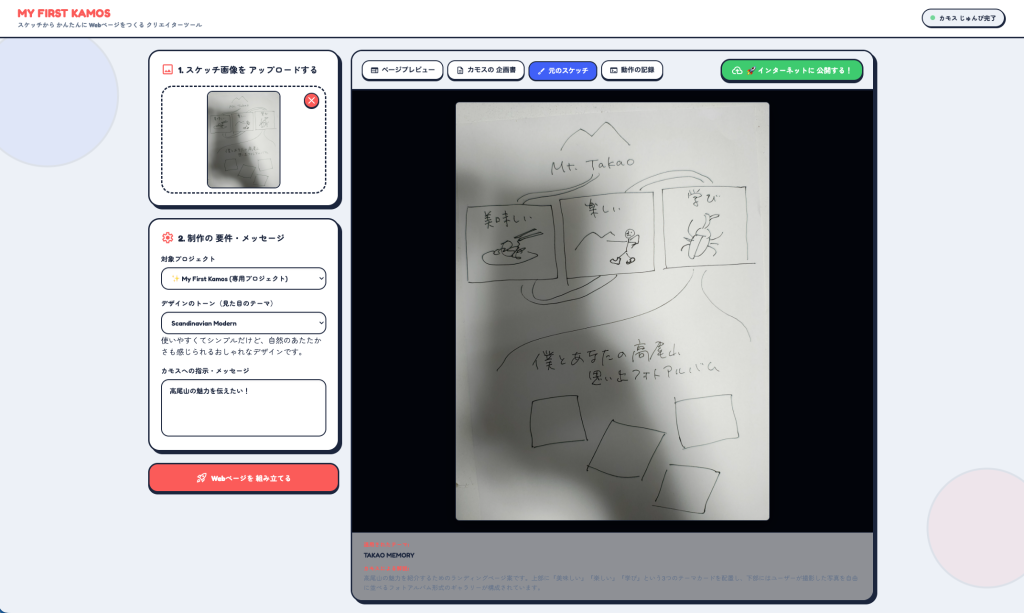Viewport: 1024px width, 613px height.
Task: Click the 対象プロジェクト label
Action: coord(188,259)
